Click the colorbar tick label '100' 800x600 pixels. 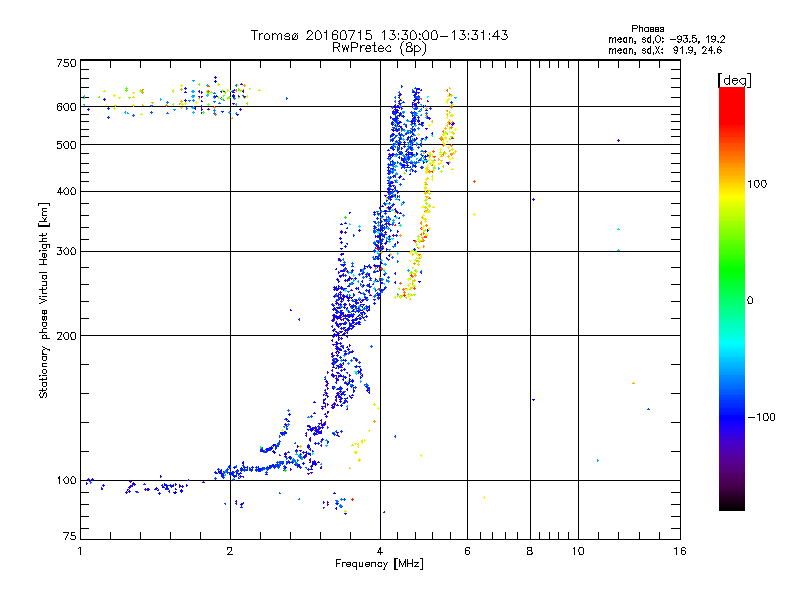[x=757, y=184]
